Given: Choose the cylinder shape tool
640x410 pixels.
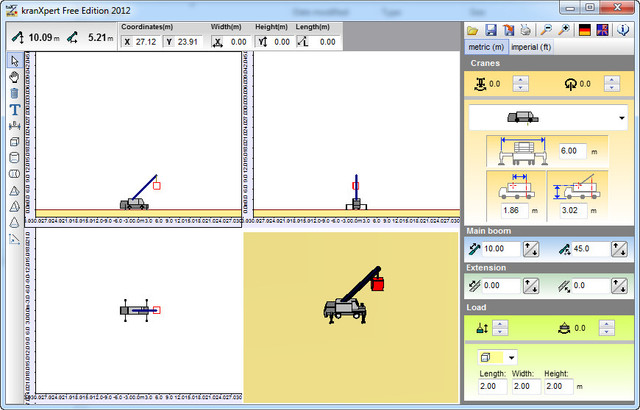Looking at the screenshot, I should tap(14, 158).
